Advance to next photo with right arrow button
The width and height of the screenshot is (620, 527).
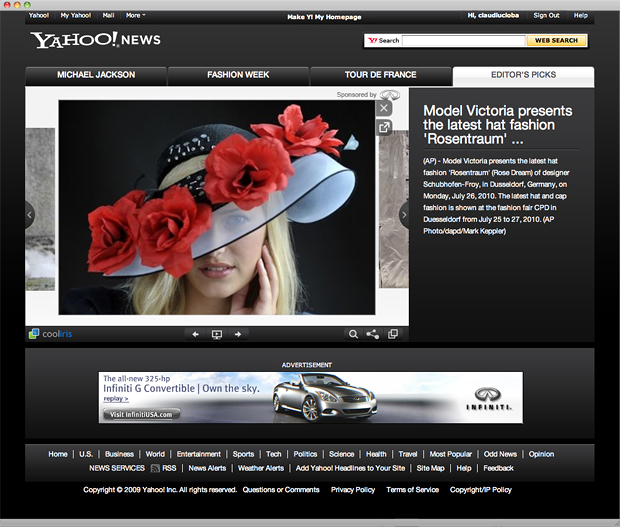(x=238, y=334)
